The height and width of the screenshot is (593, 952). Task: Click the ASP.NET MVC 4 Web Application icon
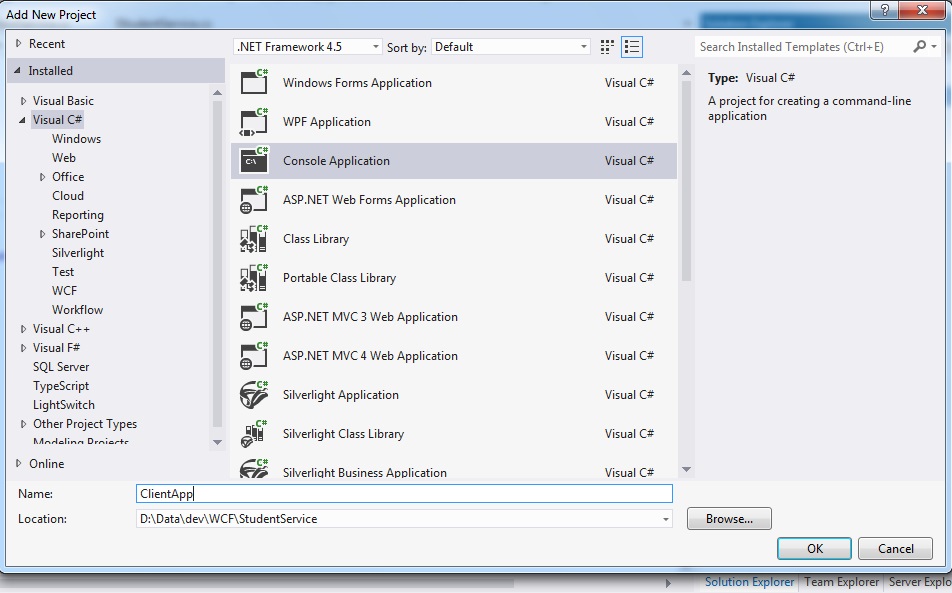254,356
